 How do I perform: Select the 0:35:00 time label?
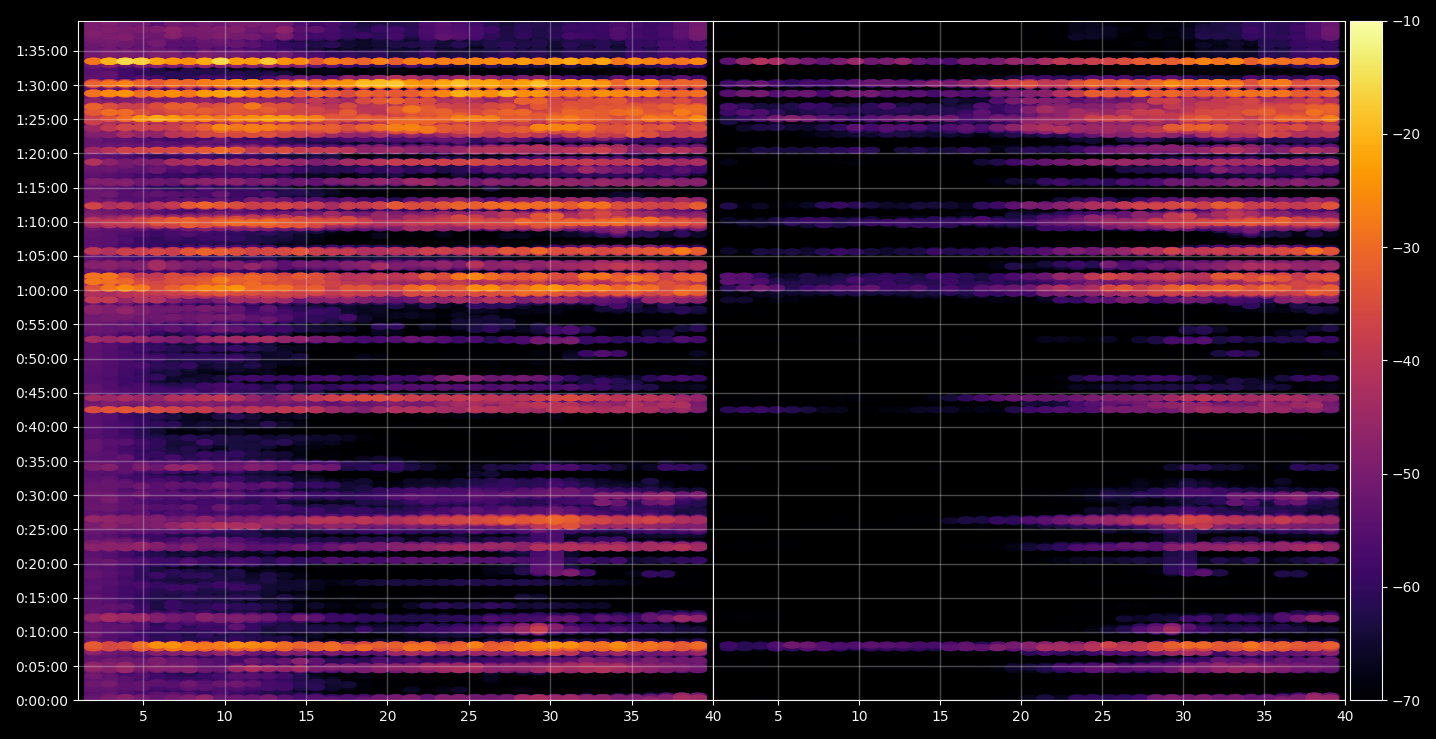tap(44, 462)
